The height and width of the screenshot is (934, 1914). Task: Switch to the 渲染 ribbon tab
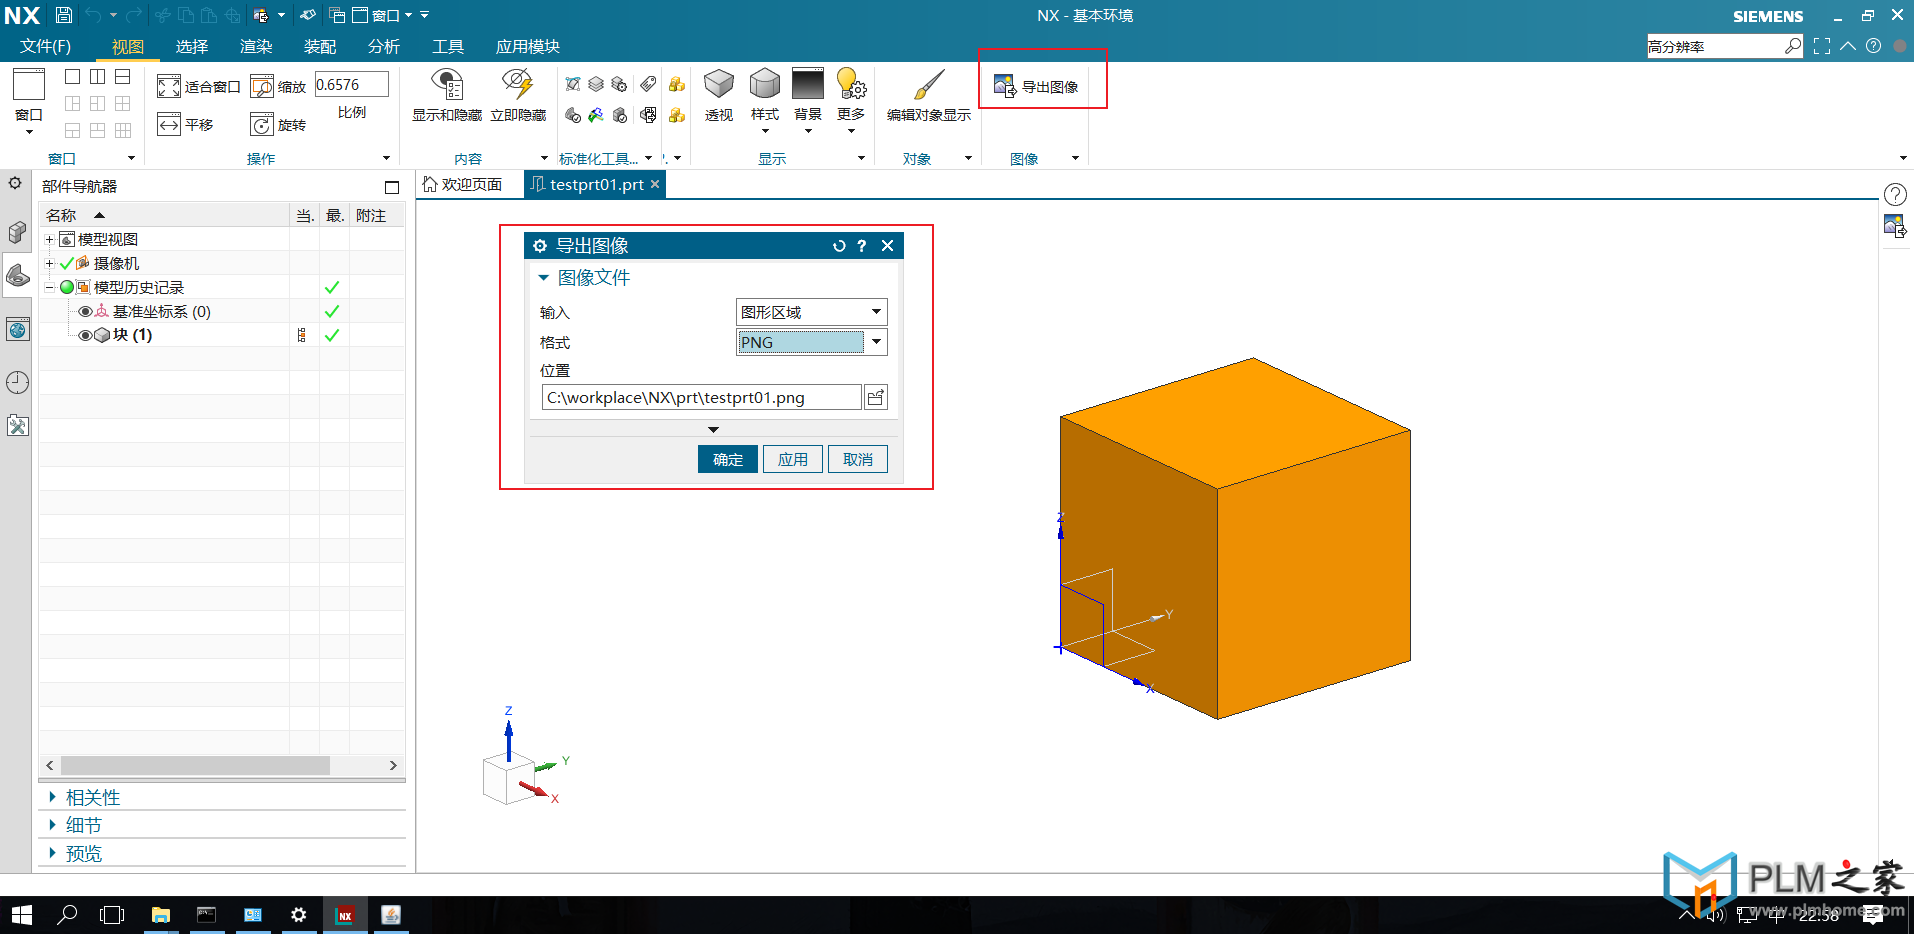(x=256, y=46)
